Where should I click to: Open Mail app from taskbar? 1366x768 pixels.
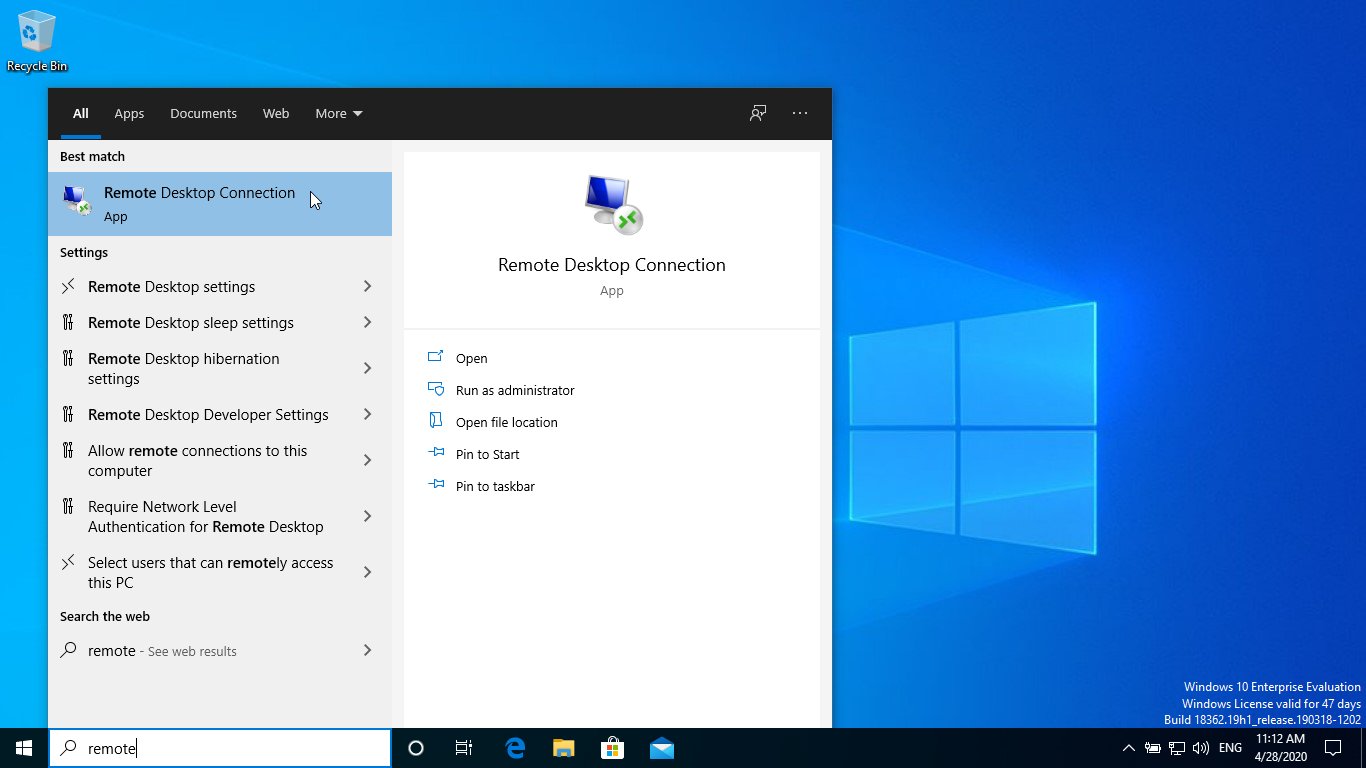tap(661, 748)
